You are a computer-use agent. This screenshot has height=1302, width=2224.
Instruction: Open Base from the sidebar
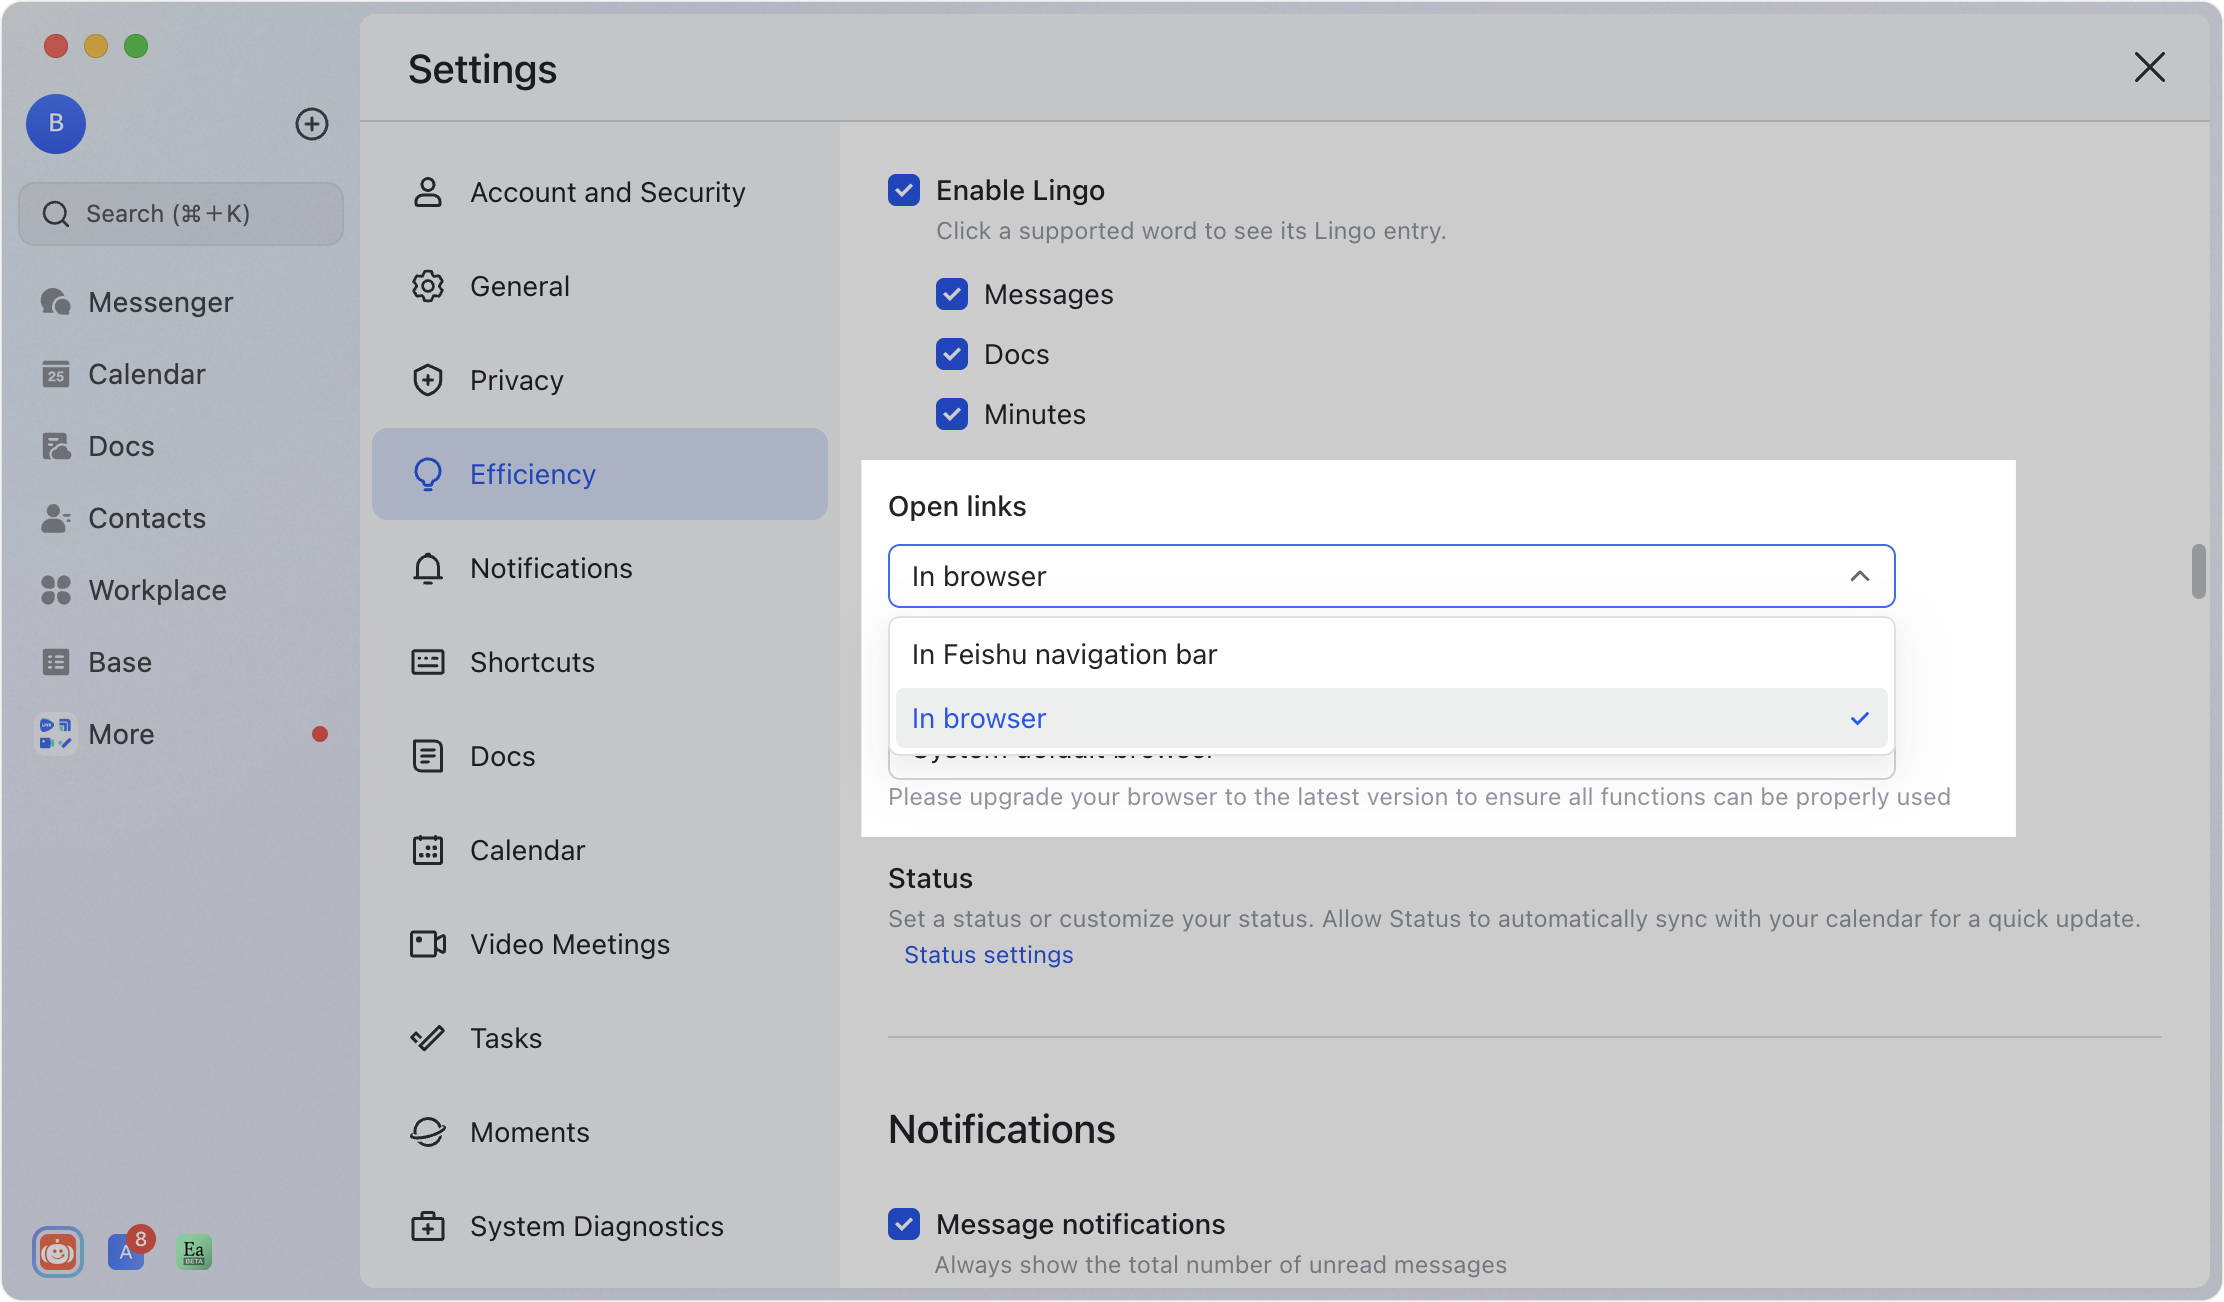tap(119, 661)
